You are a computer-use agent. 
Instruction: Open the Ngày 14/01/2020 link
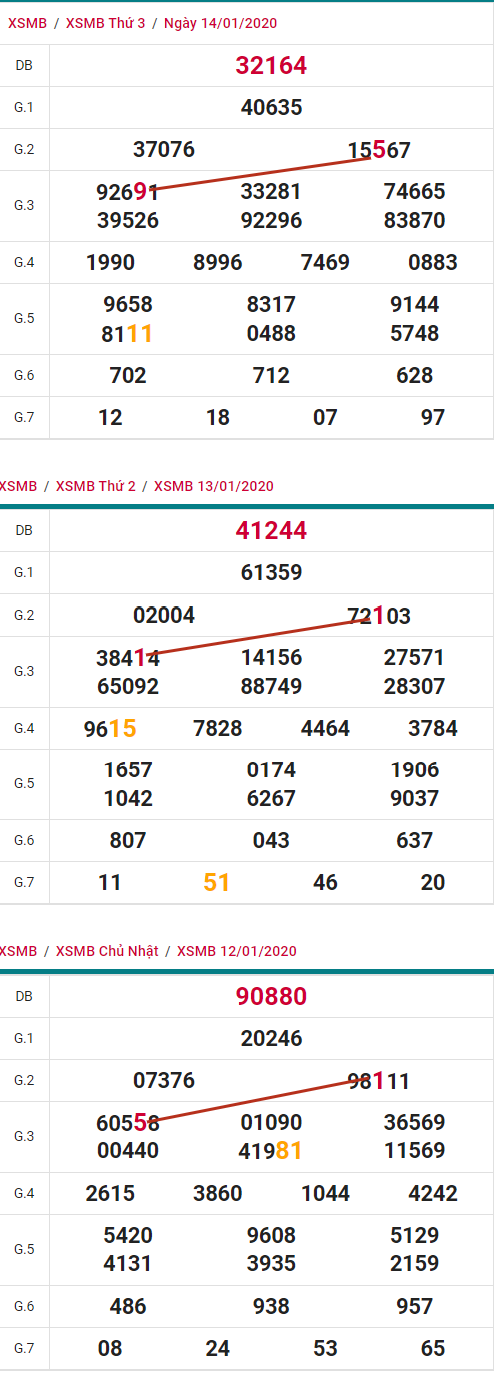tap(220, 23)
